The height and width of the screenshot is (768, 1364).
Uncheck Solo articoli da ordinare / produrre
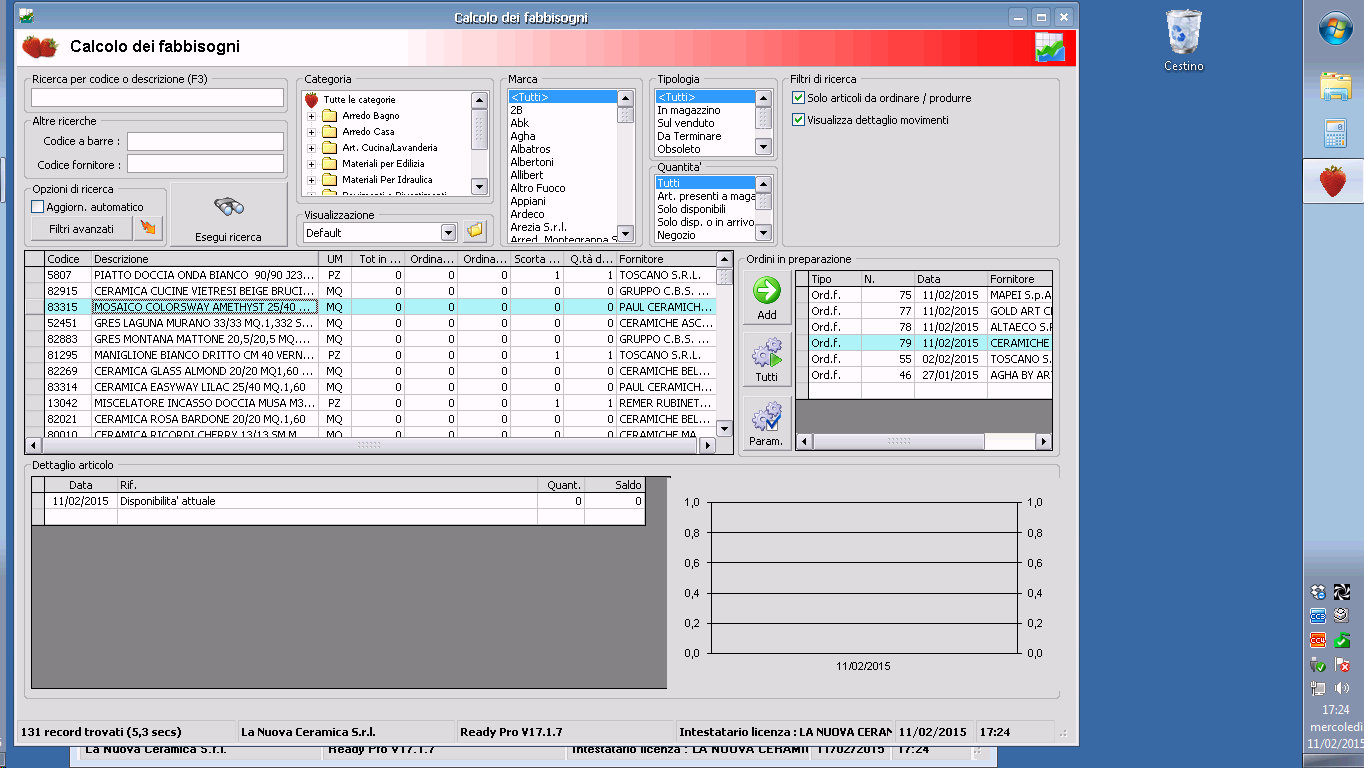[x=798, y=98]
